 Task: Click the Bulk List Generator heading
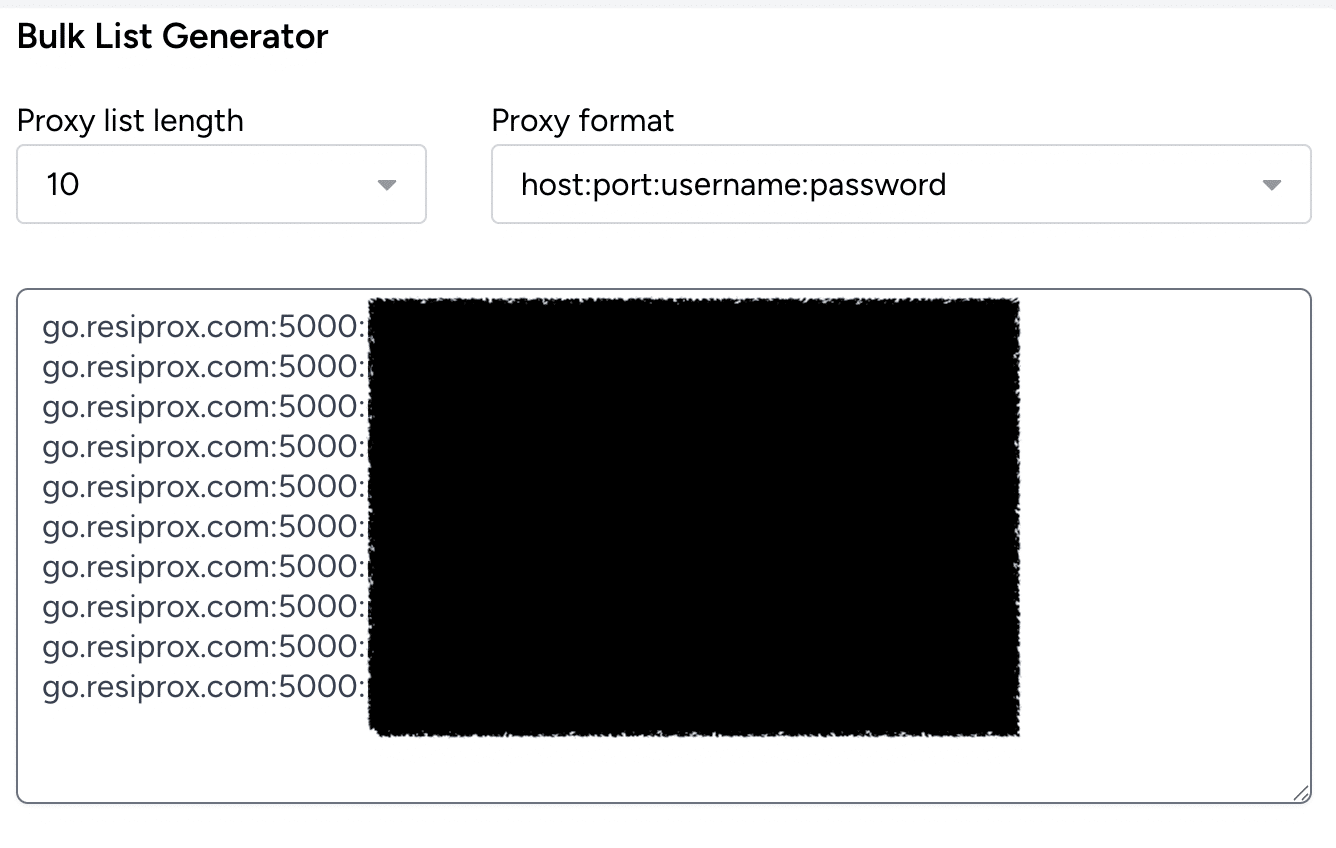pos(173,37)
